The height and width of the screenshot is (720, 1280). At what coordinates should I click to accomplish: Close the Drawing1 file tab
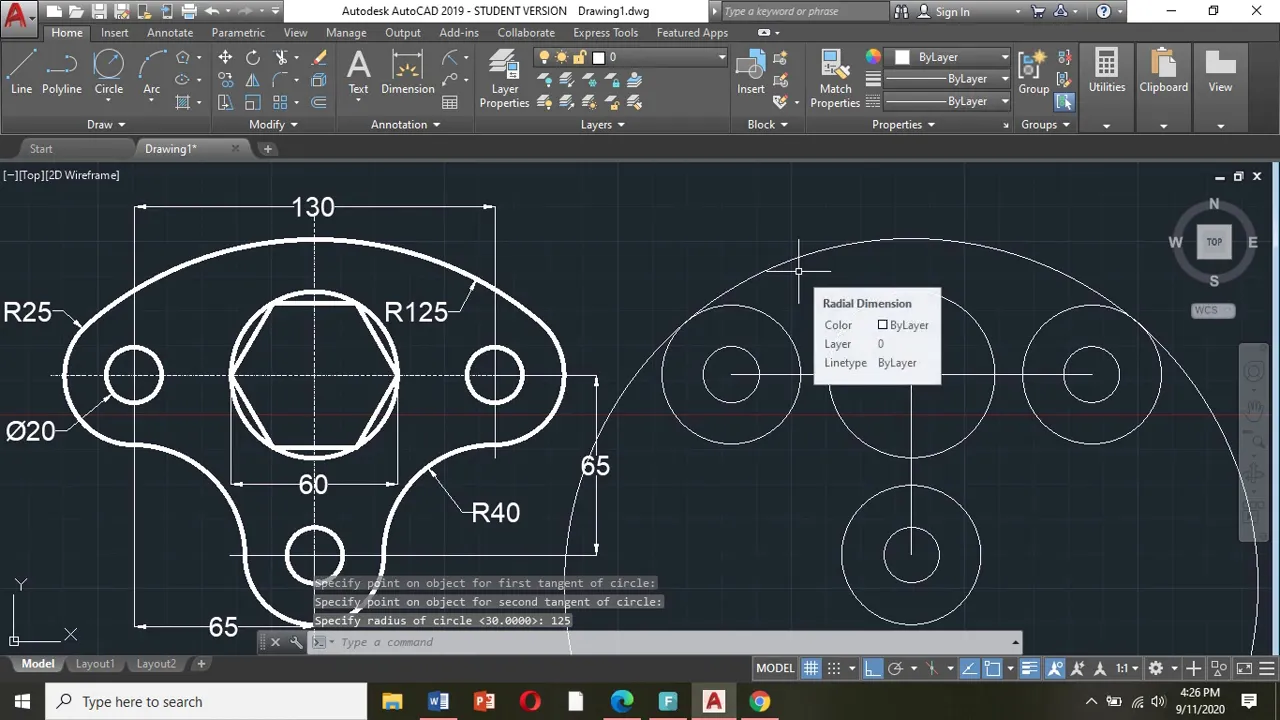[x=235, y=149]
